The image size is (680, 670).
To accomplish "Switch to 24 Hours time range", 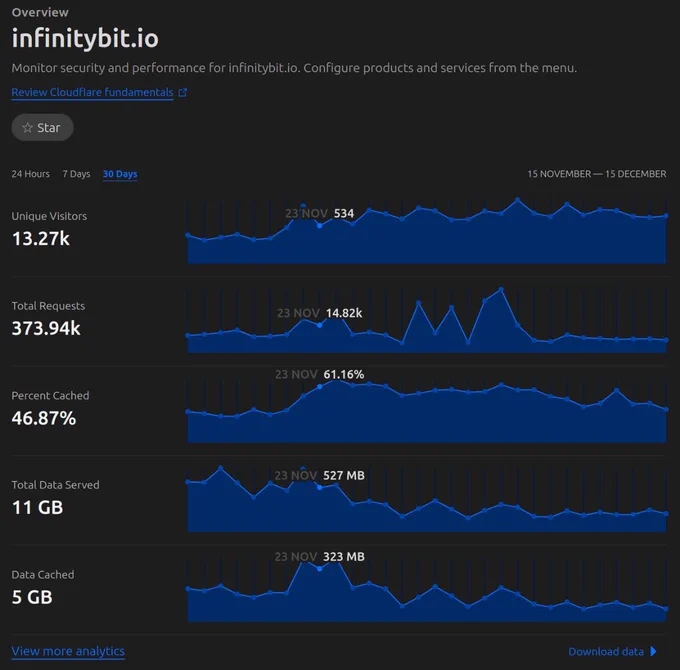I will pyautogui.click(x=30, y=174).
